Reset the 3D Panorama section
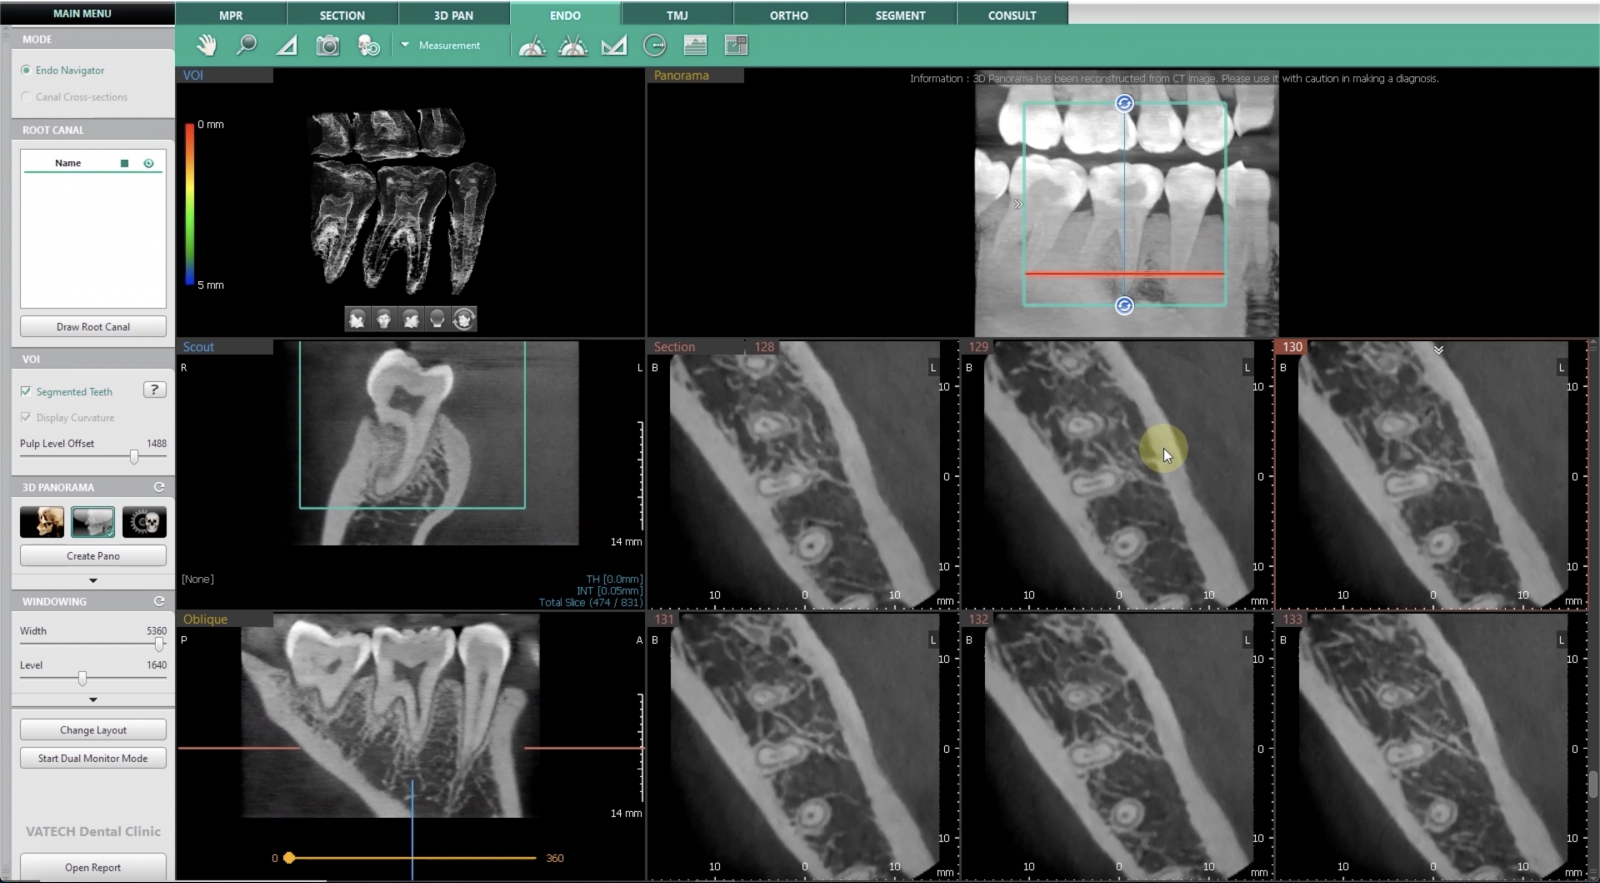 point(159,487)
